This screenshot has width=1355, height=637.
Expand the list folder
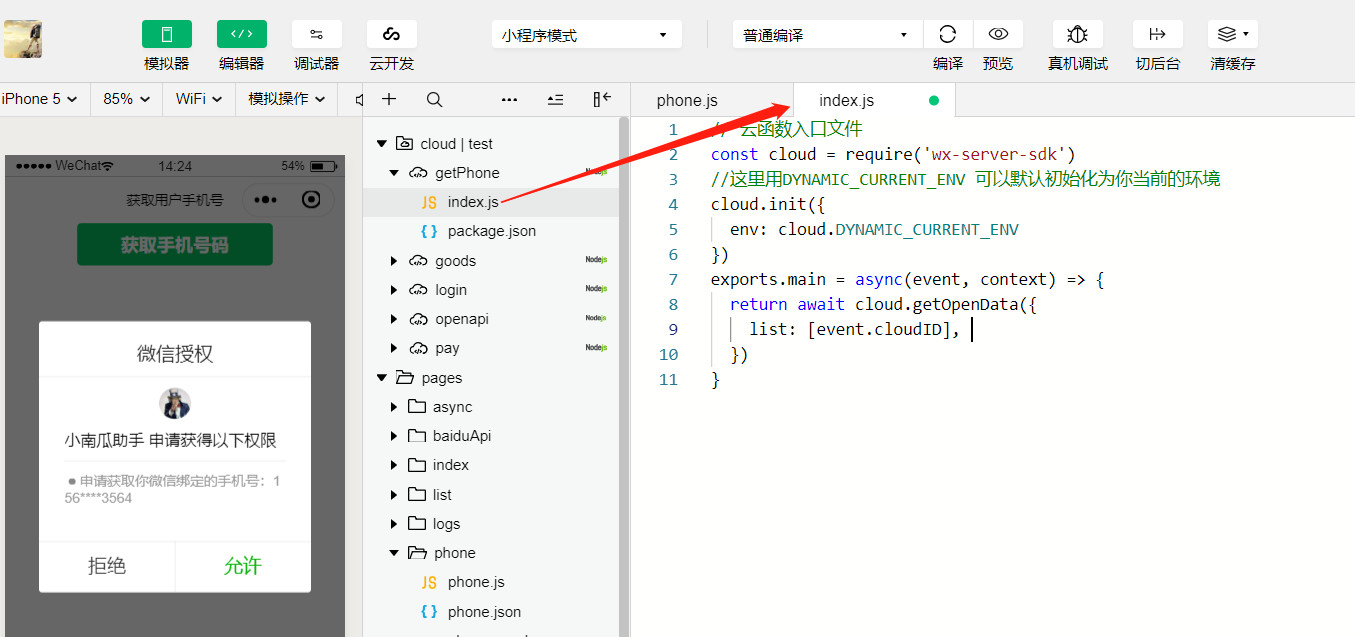tap(394, 494)
